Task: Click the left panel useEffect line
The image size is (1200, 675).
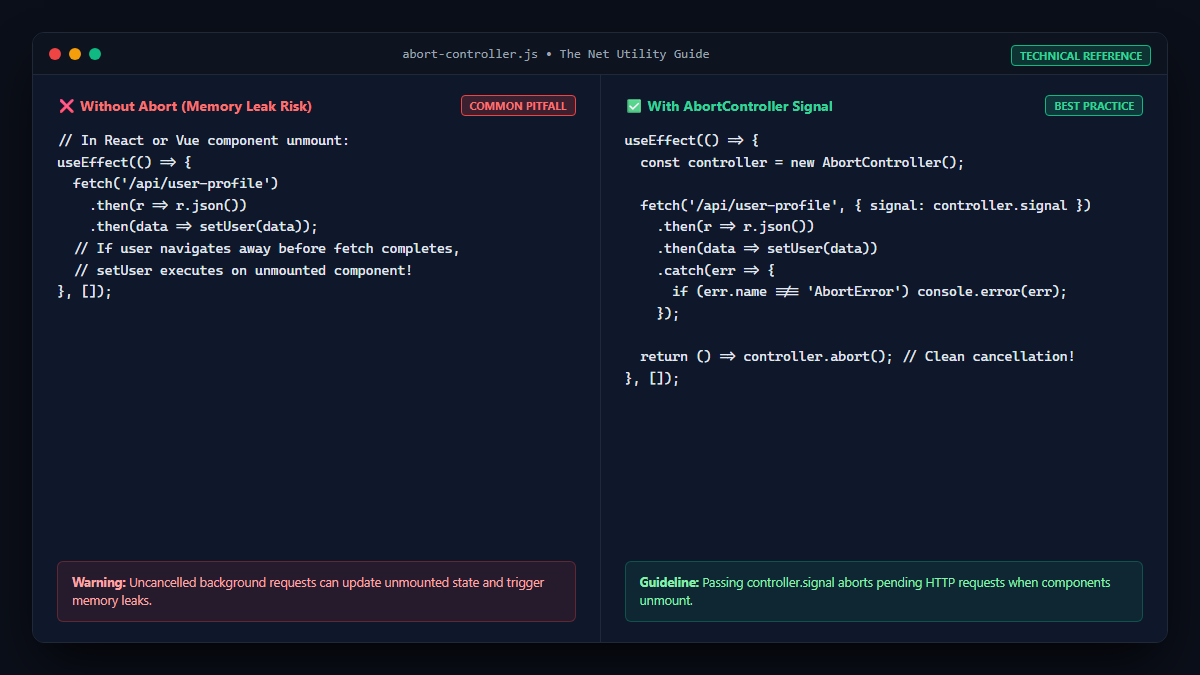Action: coord(124,162)
